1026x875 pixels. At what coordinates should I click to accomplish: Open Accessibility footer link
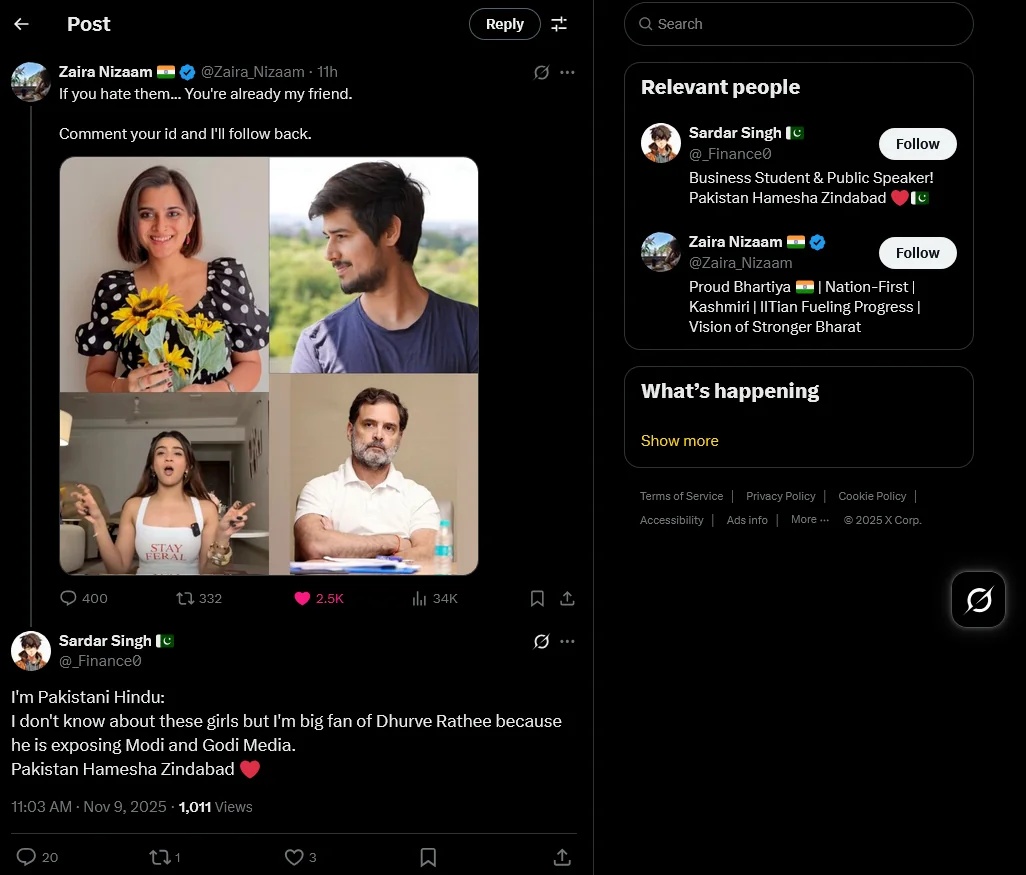[x=671, y=520]
